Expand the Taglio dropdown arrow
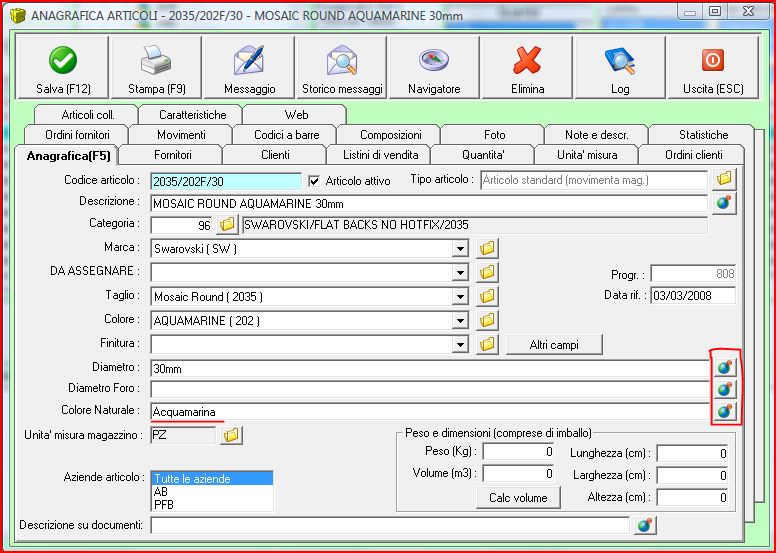 click(x=460, y=297)
